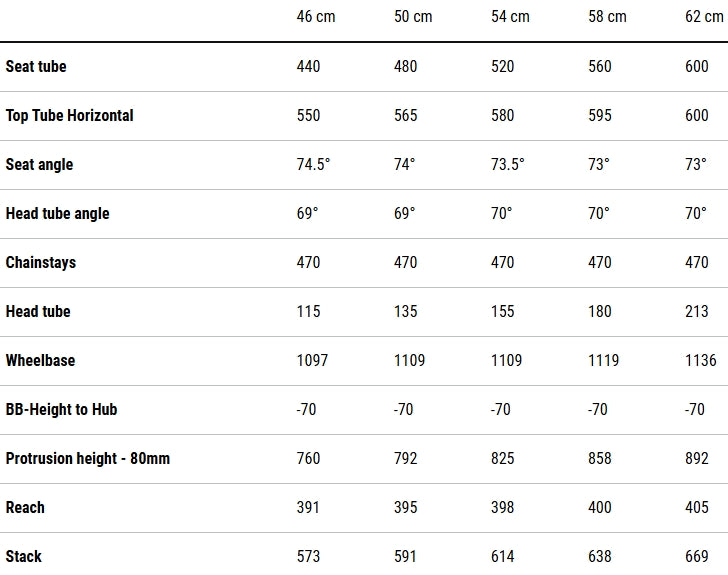This screenshot has width=728, height=575.
Task: Click the Protrusion height - 80mm label
Action: point(88,458)
